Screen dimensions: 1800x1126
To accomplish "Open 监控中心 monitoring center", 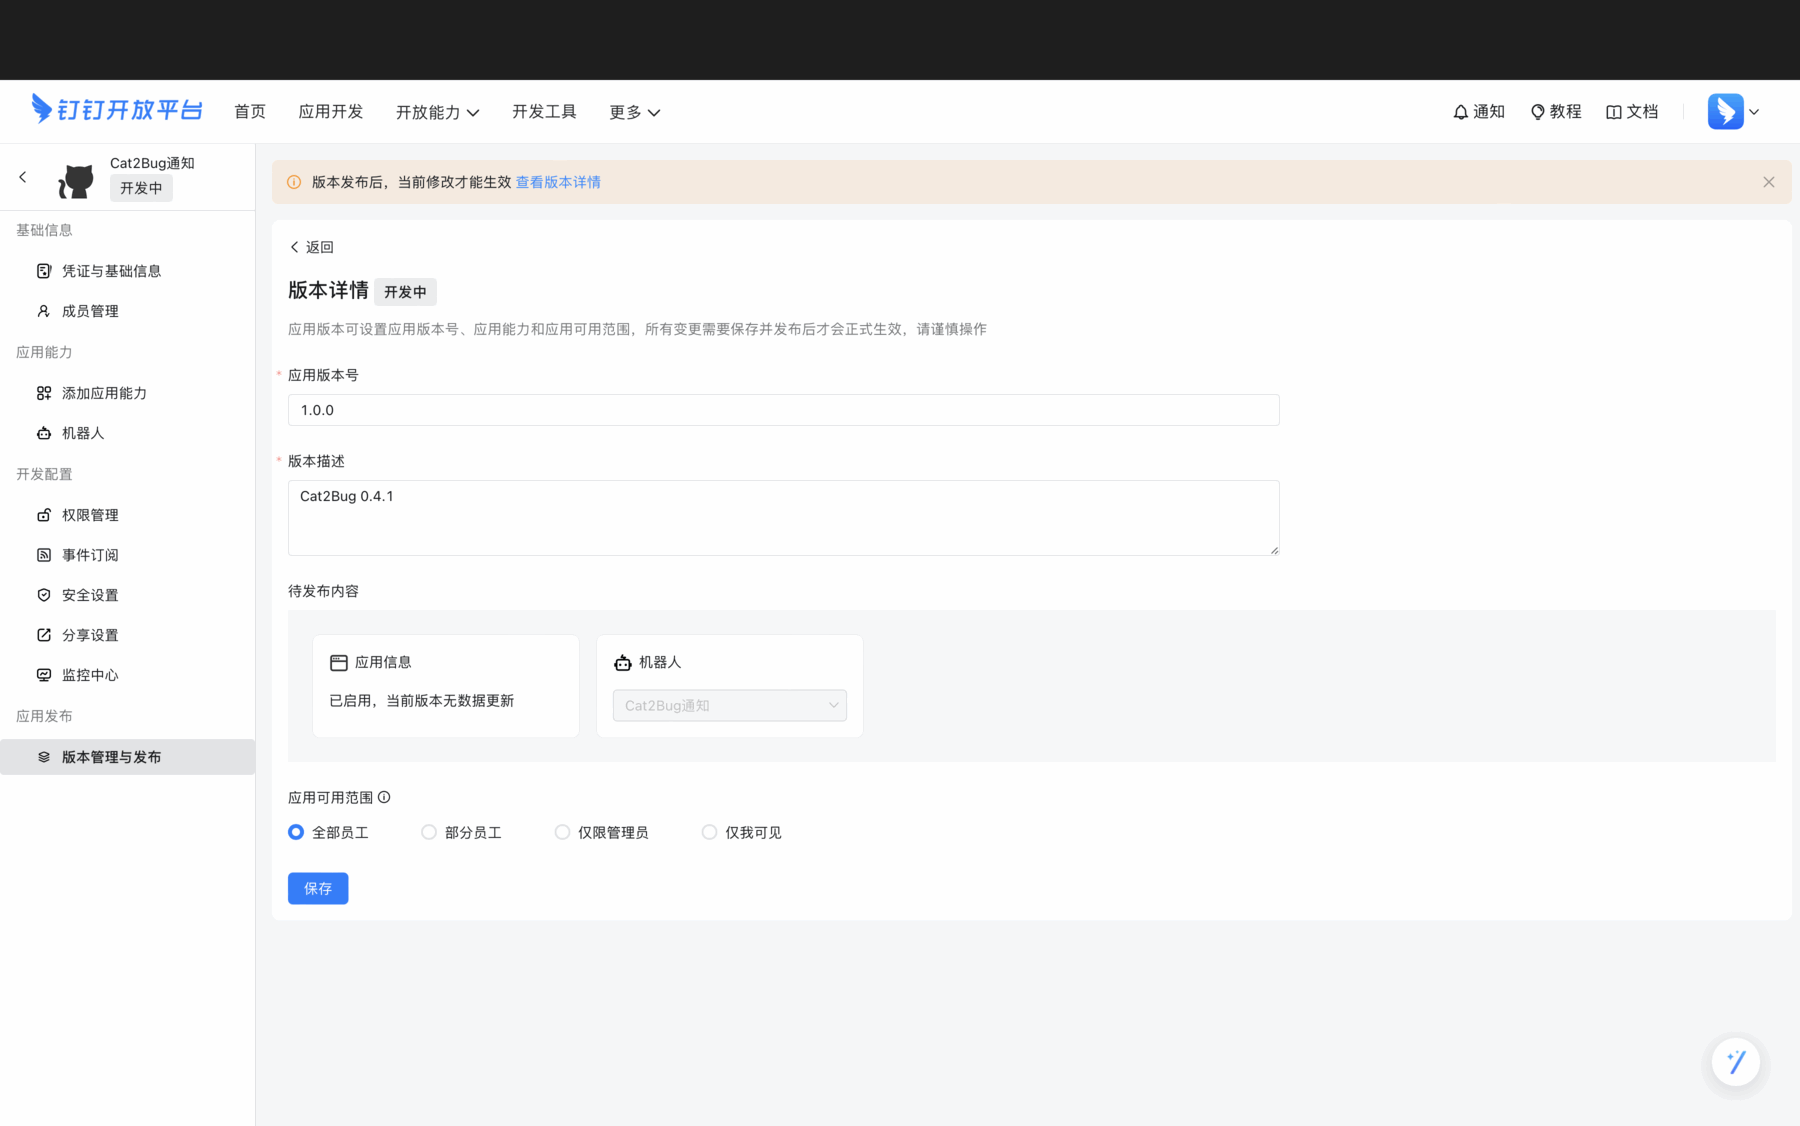I will pos(90,674).
